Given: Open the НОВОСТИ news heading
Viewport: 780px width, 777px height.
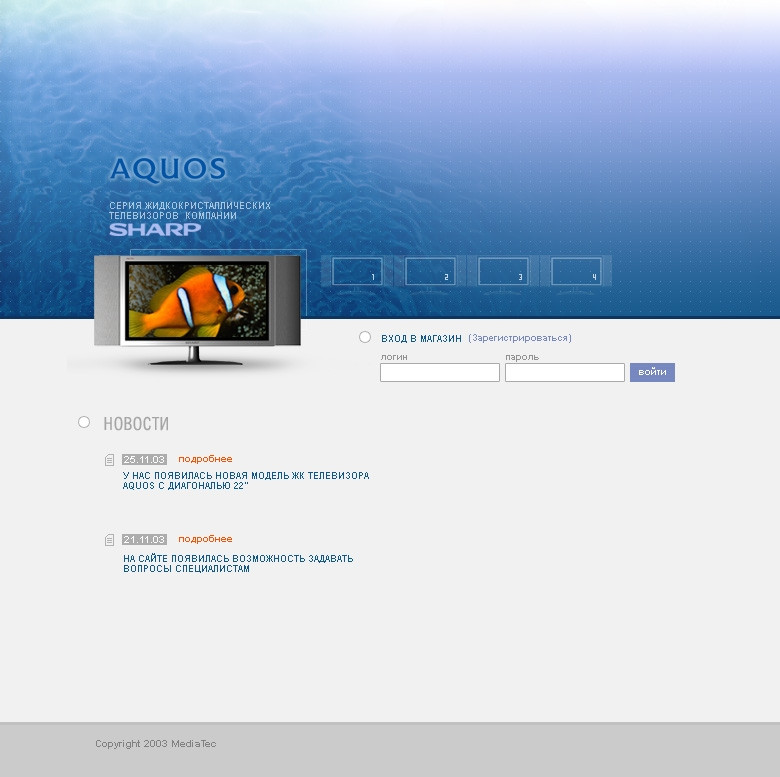Looking at the screenshot, I should [x=136, y=424].
